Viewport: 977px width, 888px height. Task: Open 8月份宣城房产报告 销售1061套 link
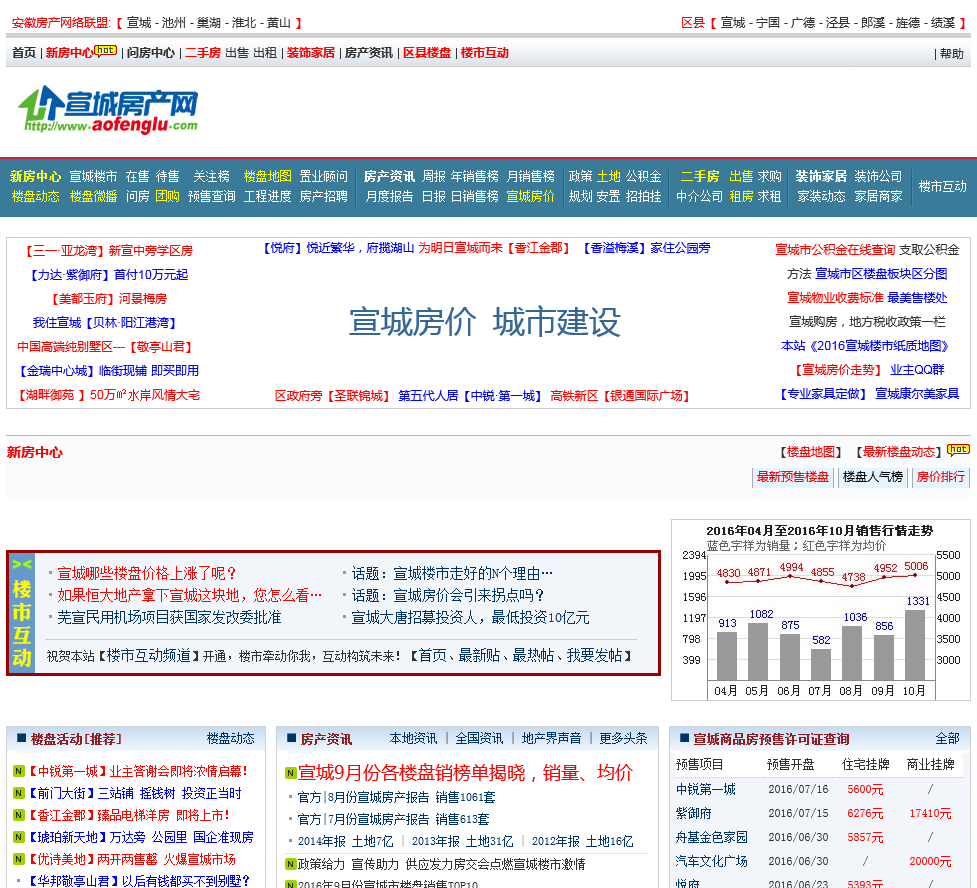click(x=396, y=797)
